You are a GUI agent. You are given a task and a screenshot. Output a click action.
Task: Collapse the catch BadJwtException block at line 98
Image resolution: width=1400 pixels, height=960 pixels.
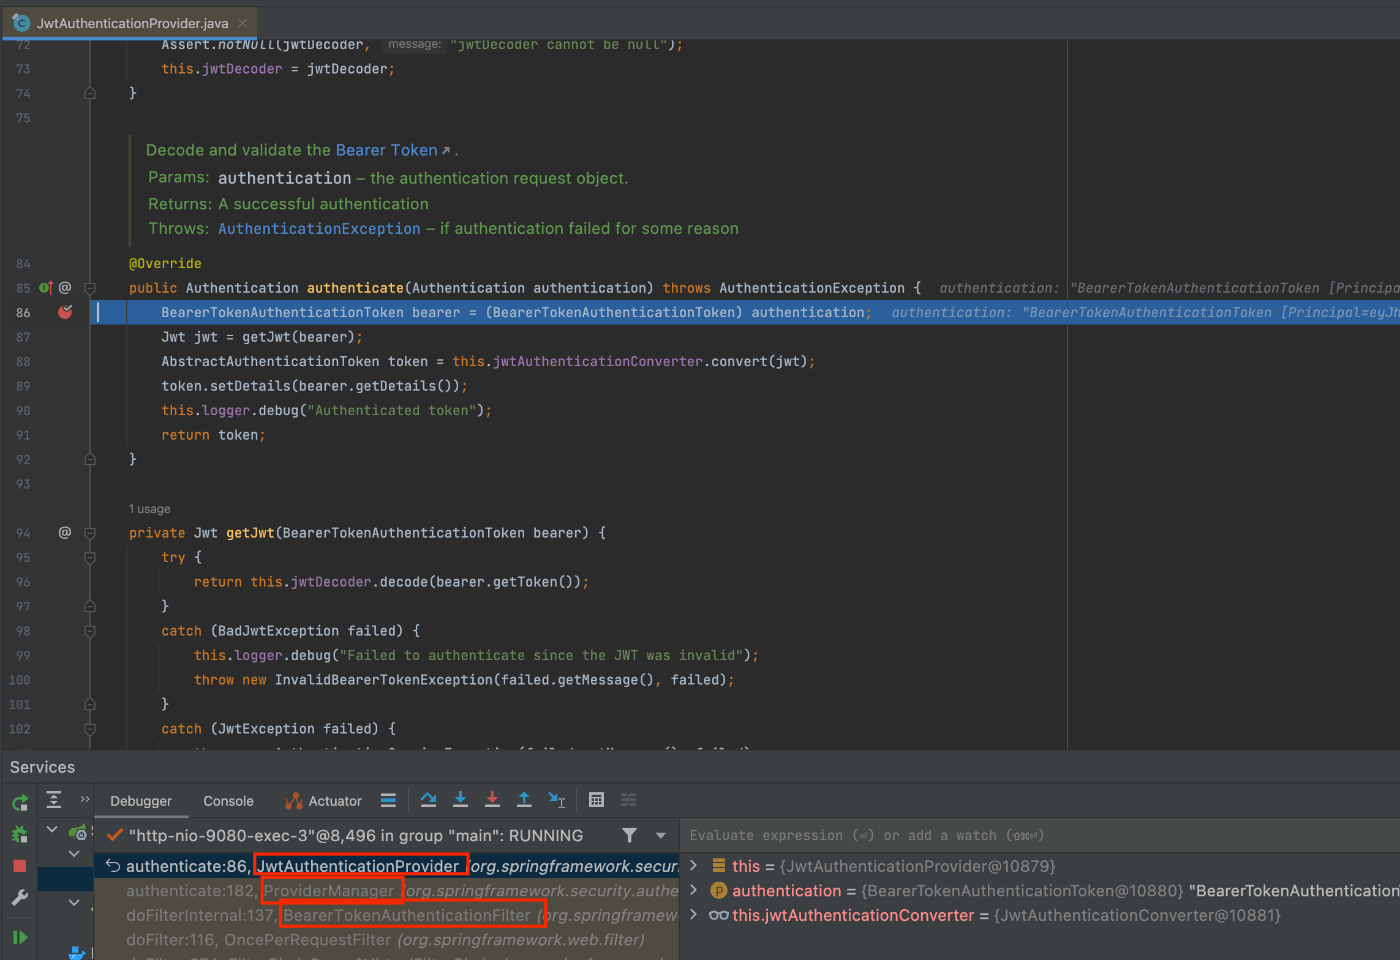click(90, 631)
